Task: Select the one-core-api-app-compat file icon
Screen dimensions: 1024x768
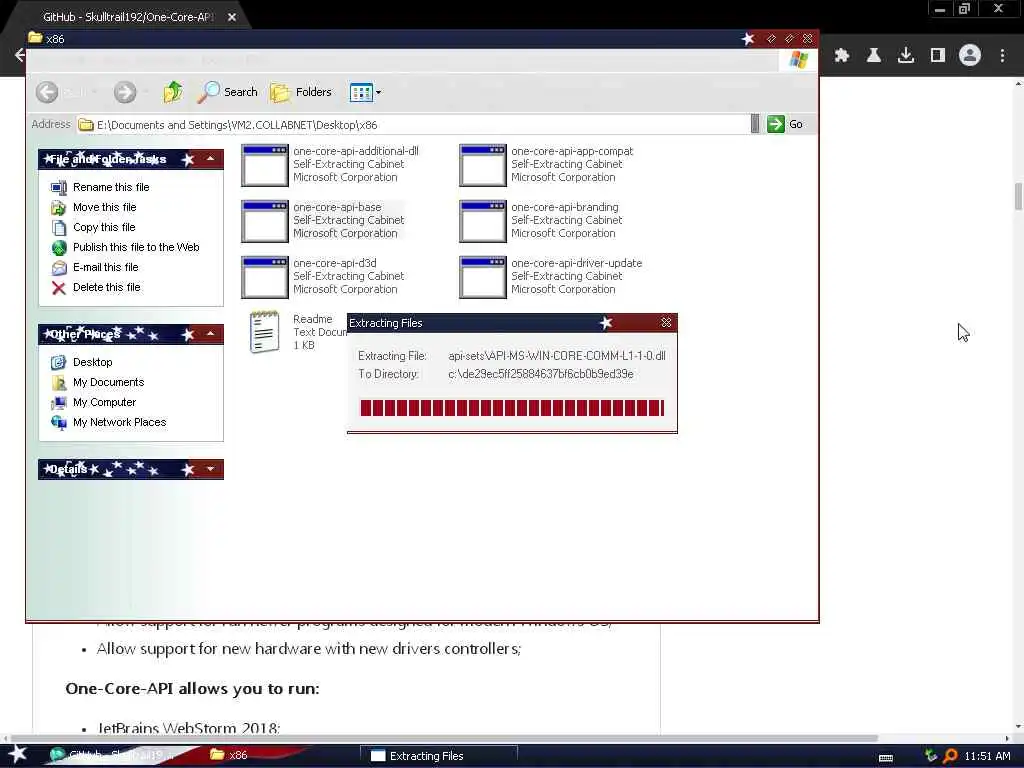Action: [483, 165]
